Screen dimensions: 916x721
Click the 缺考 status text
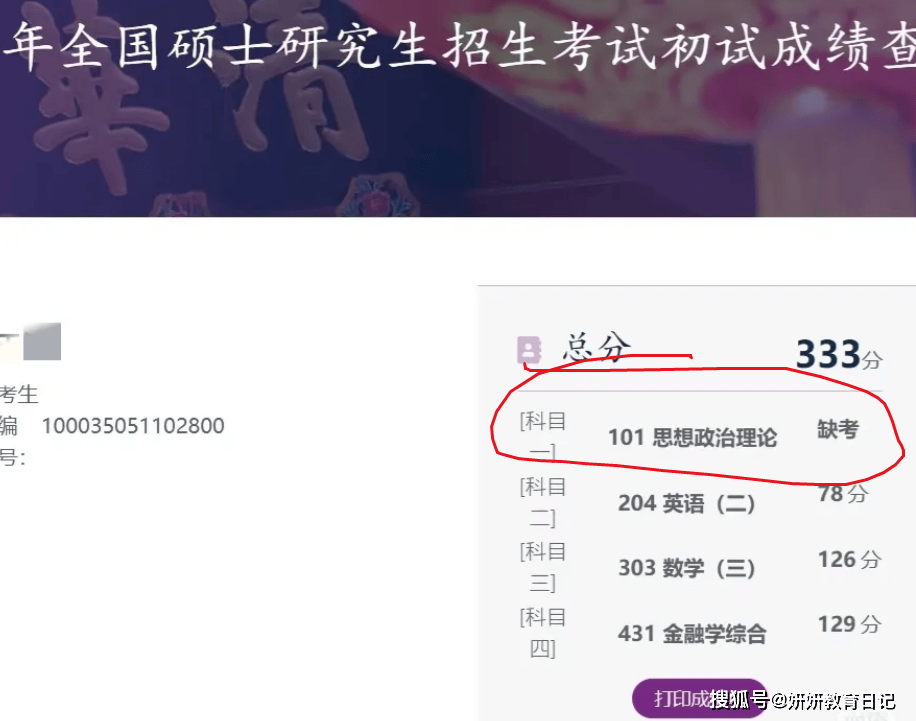click(838, 429)
